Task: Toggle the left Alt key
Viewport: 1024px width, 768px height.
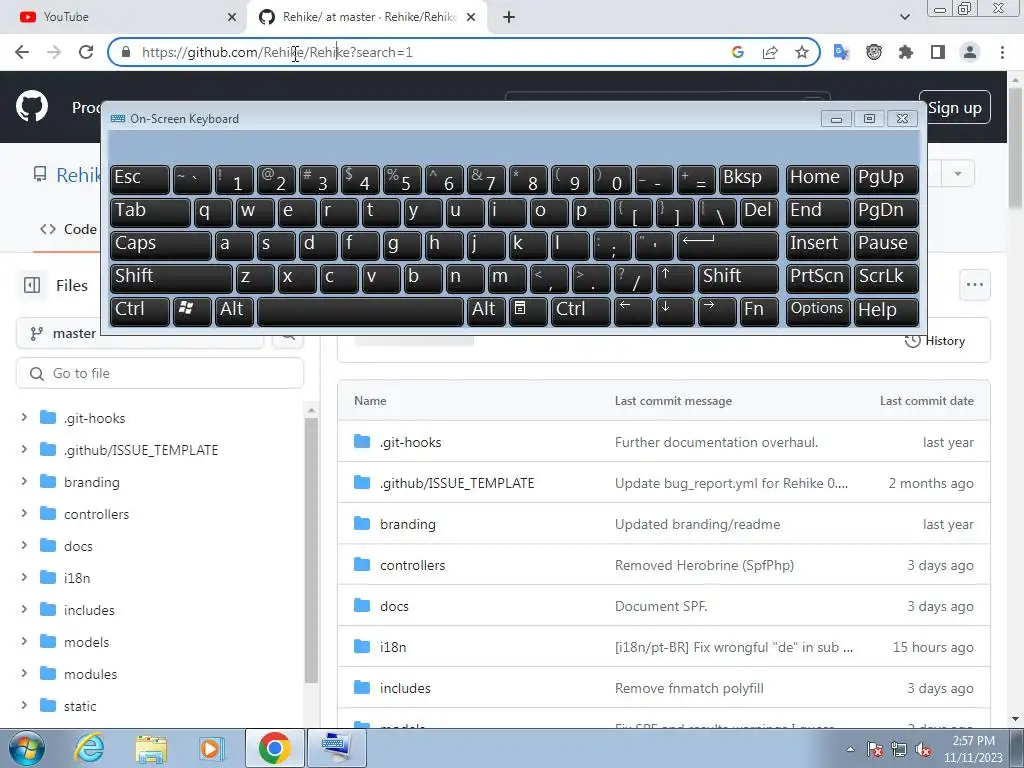Action: (x=234, y=310)
